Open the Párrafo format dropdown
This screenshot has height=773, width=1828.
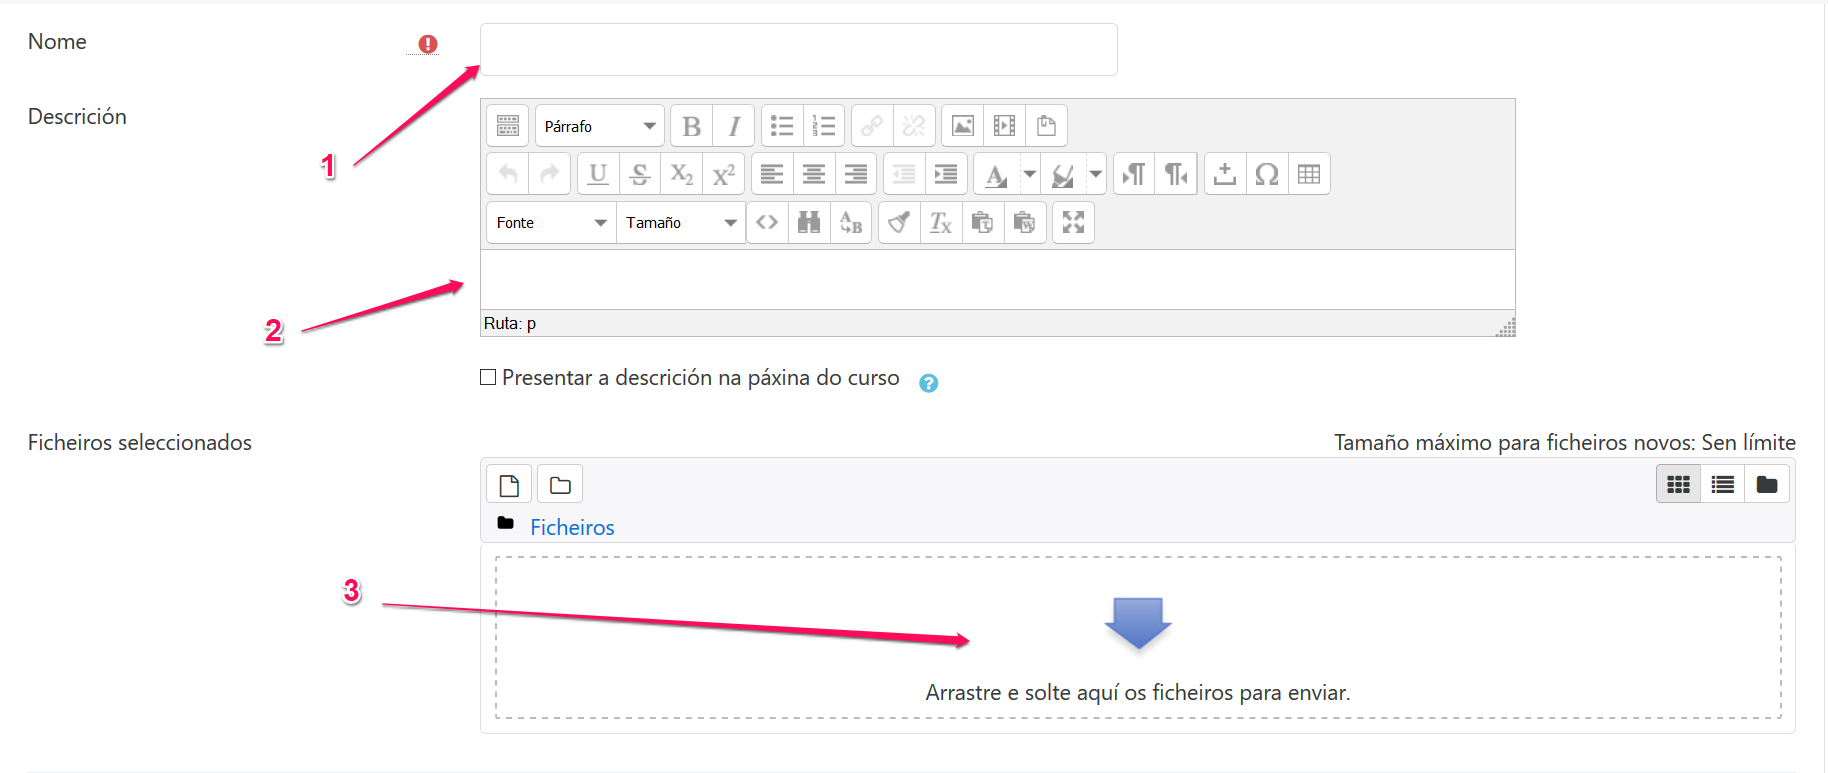click(599, 126)
